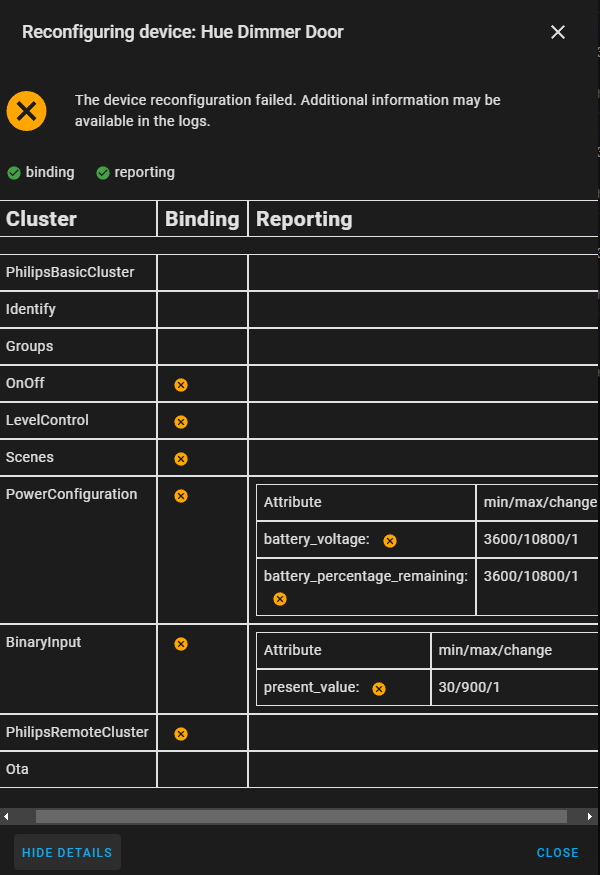Click the BinaryInput binding error icon
600x875 pixels.
181,643
